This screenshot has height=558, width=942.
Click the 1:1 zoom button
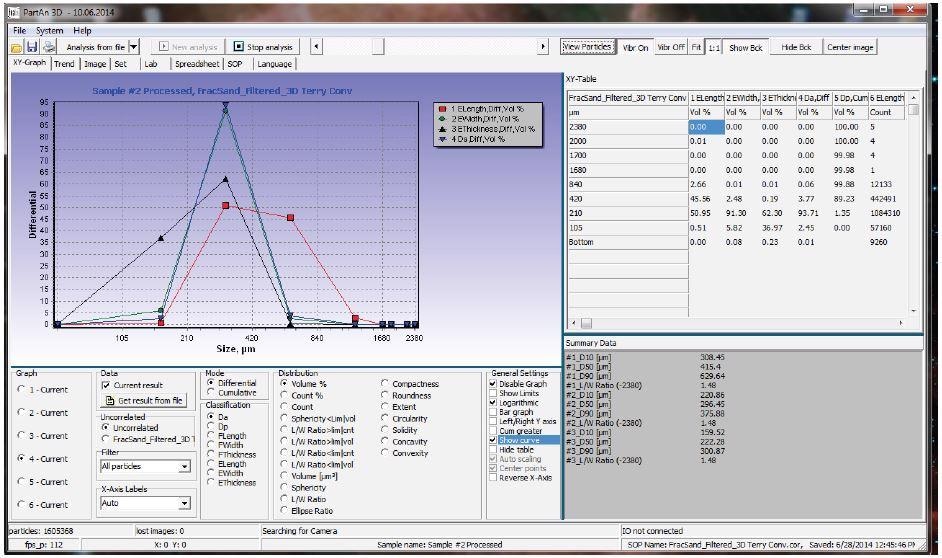click(714, 47)
